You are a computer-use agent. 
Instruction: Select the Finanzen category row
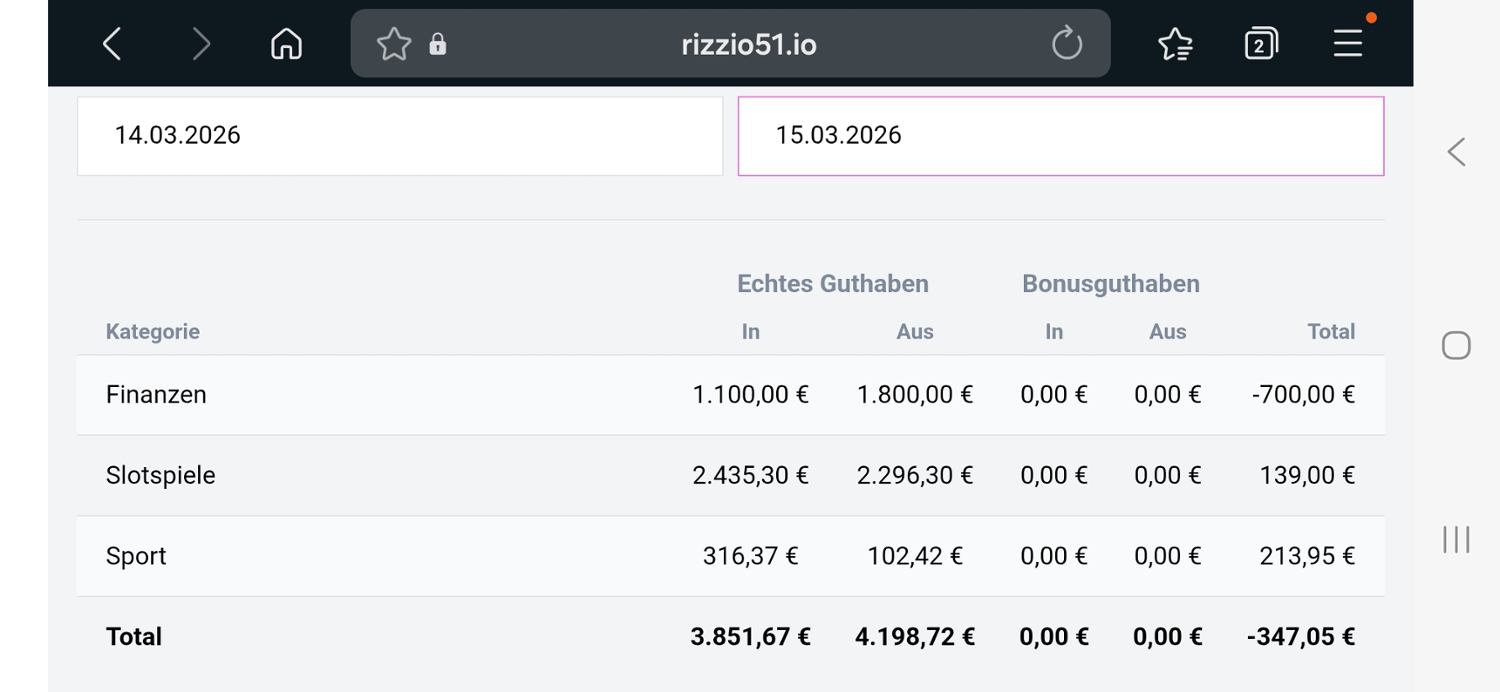click(x=156, y=395)
